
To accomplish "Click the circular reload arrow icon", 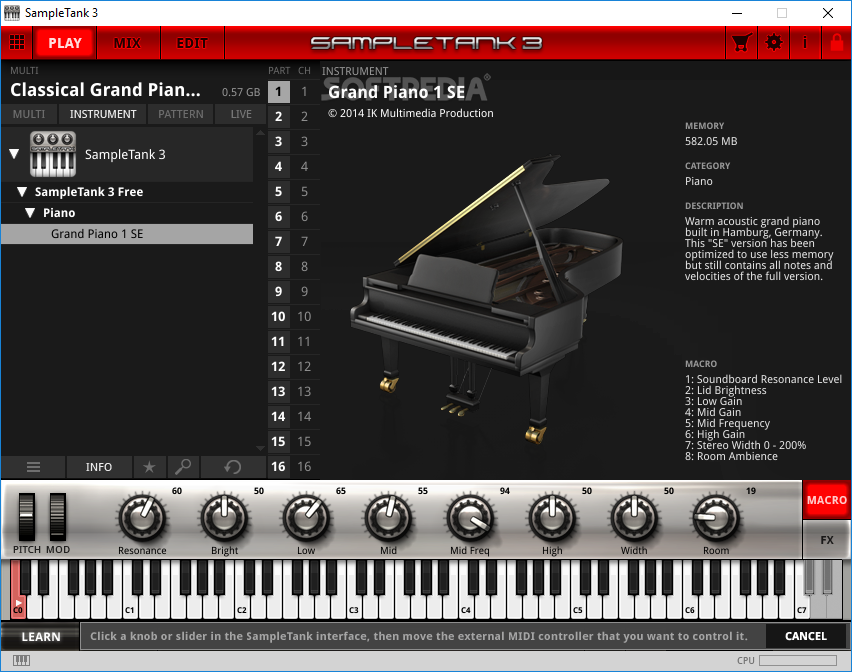I will tap(233, 467).
